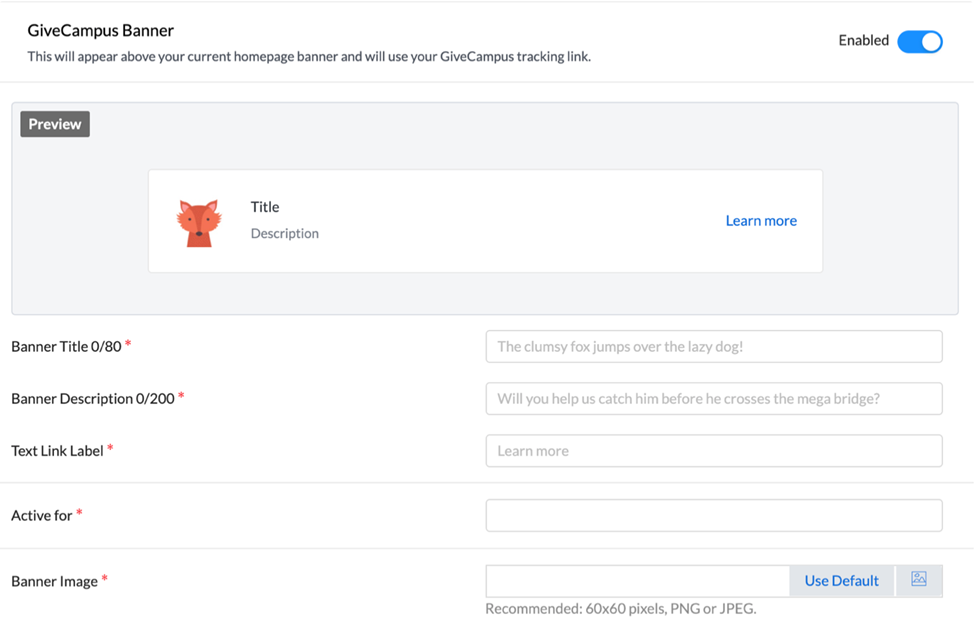Screen dimensions: 975x641
Task: Click the preview Title text
Action: [x=265, y=207]
